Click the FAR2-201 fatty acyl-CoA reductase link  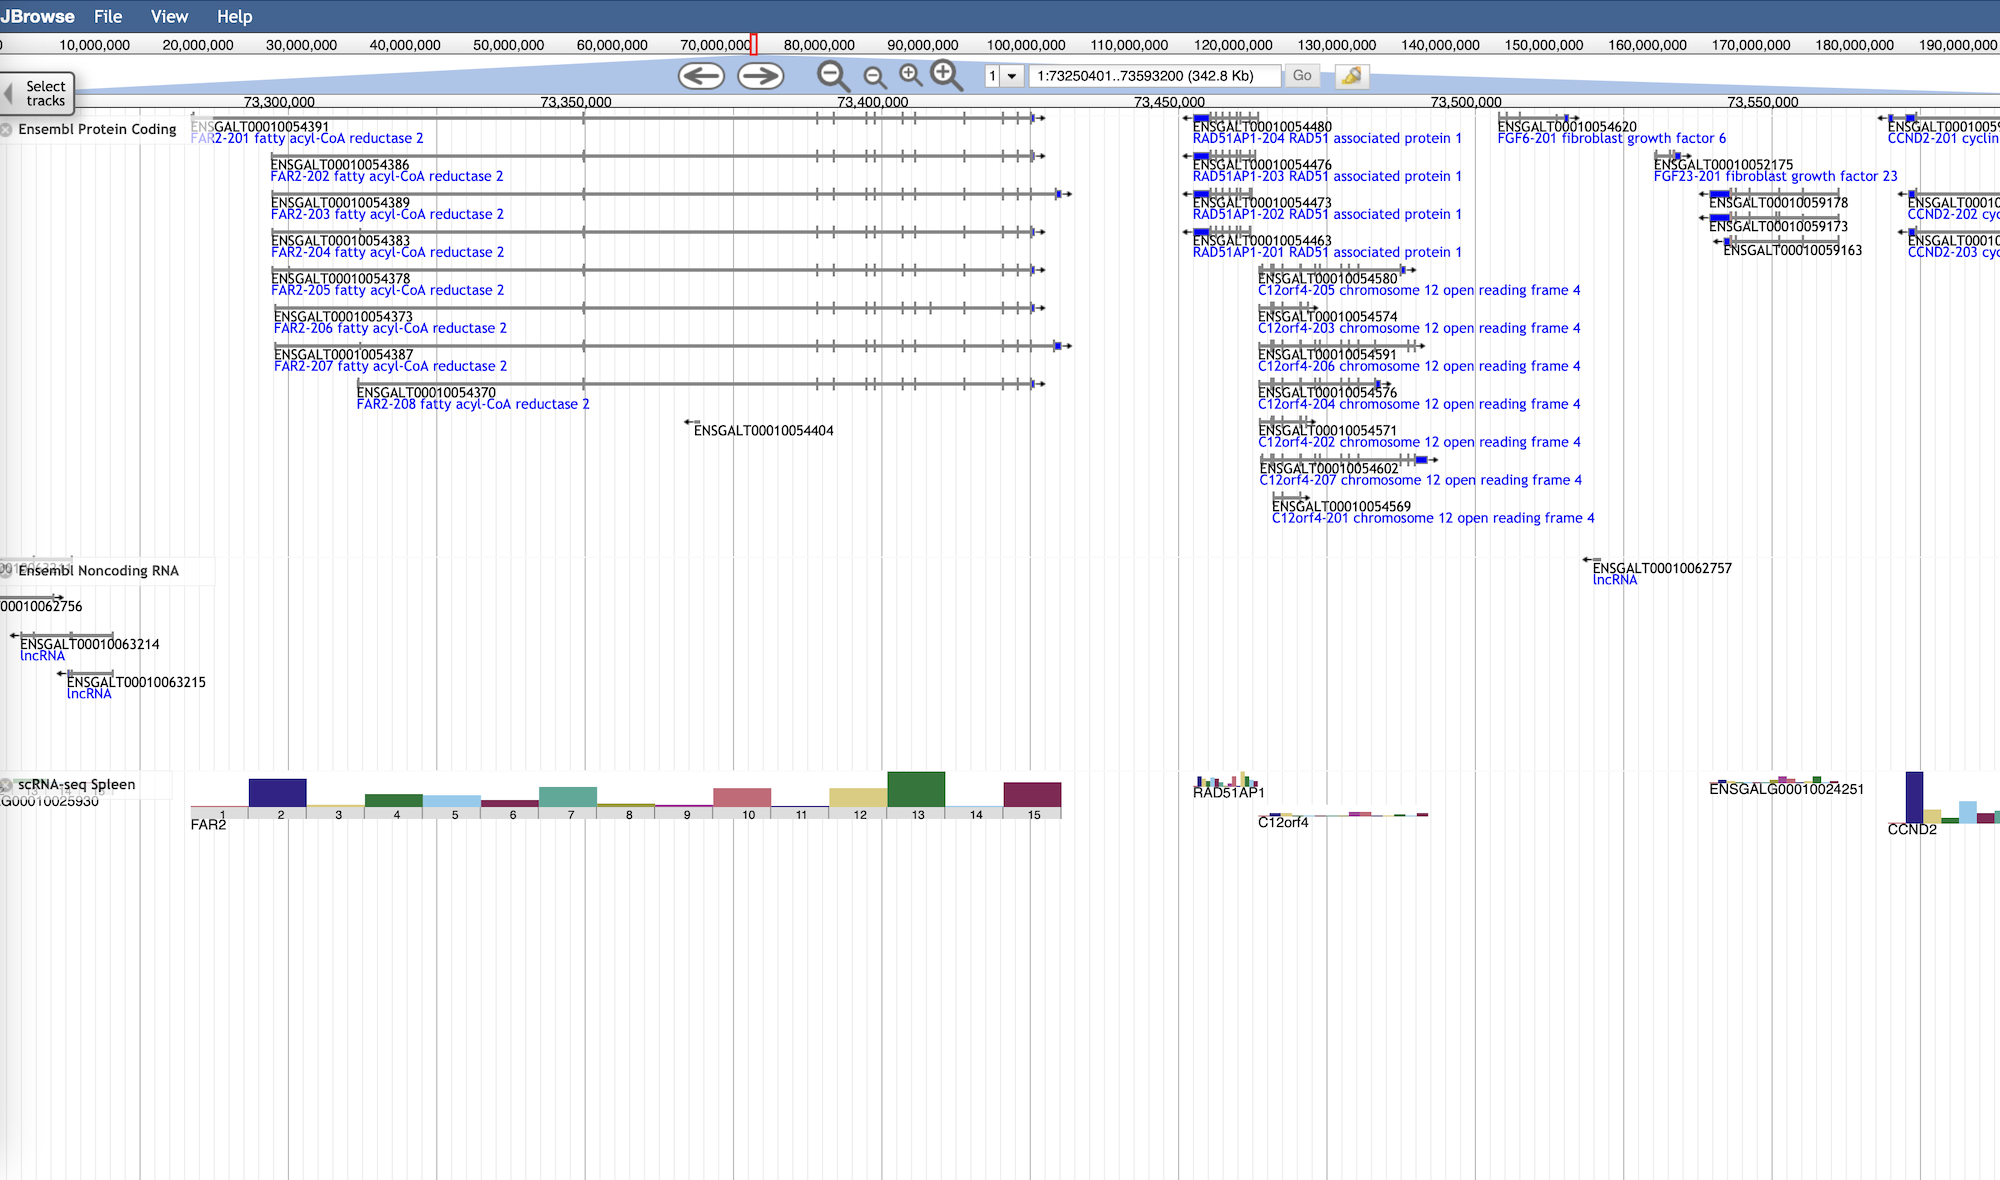tap(307, 139)
